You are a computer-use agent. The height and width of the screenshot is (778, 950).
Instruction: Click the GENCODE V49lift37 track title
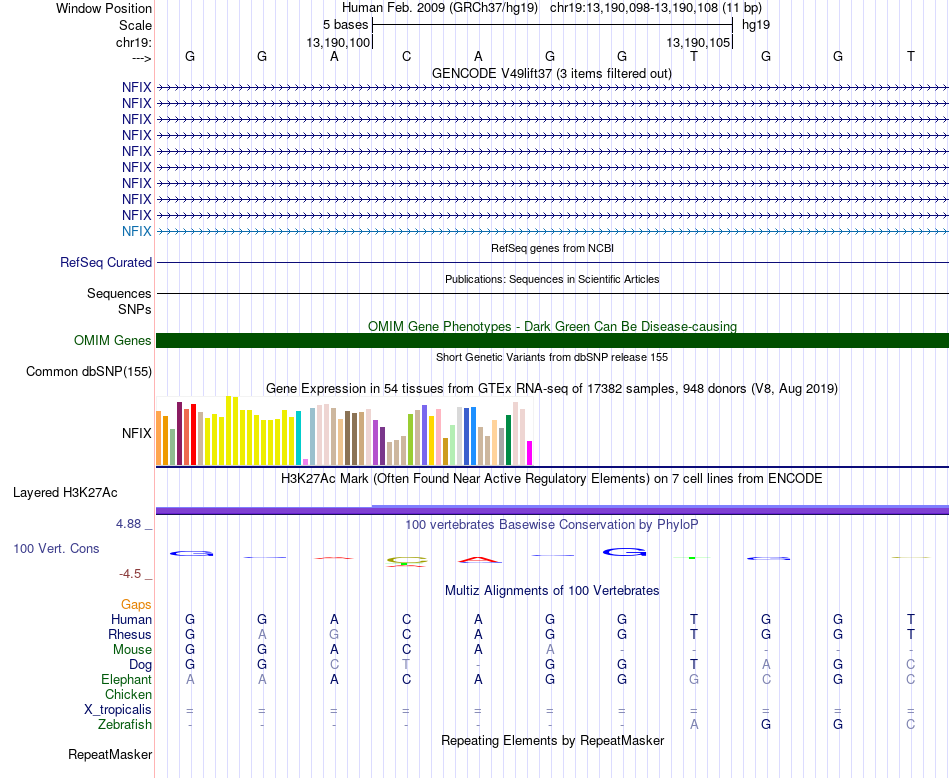(x=551, y=73)
